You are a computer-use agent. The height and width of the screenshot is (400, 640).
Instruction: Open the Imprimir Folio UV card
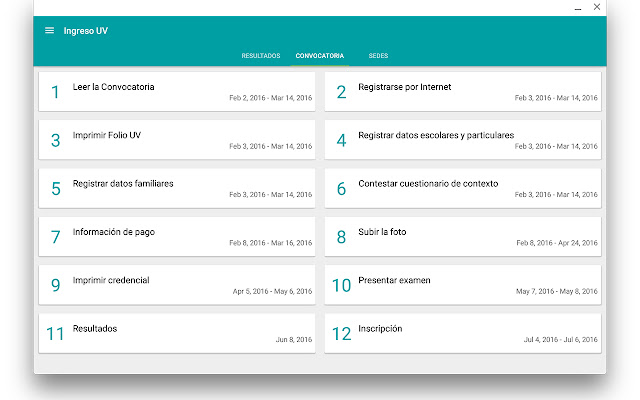tap(177, 139)
